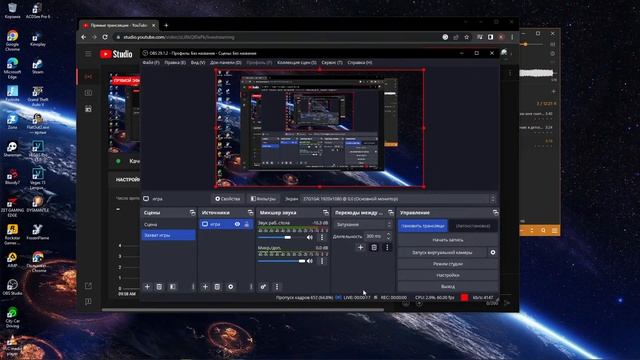Click Свойства properties button in source toolbar
Screen dimensions: 640x360
[x=227, y=199]
